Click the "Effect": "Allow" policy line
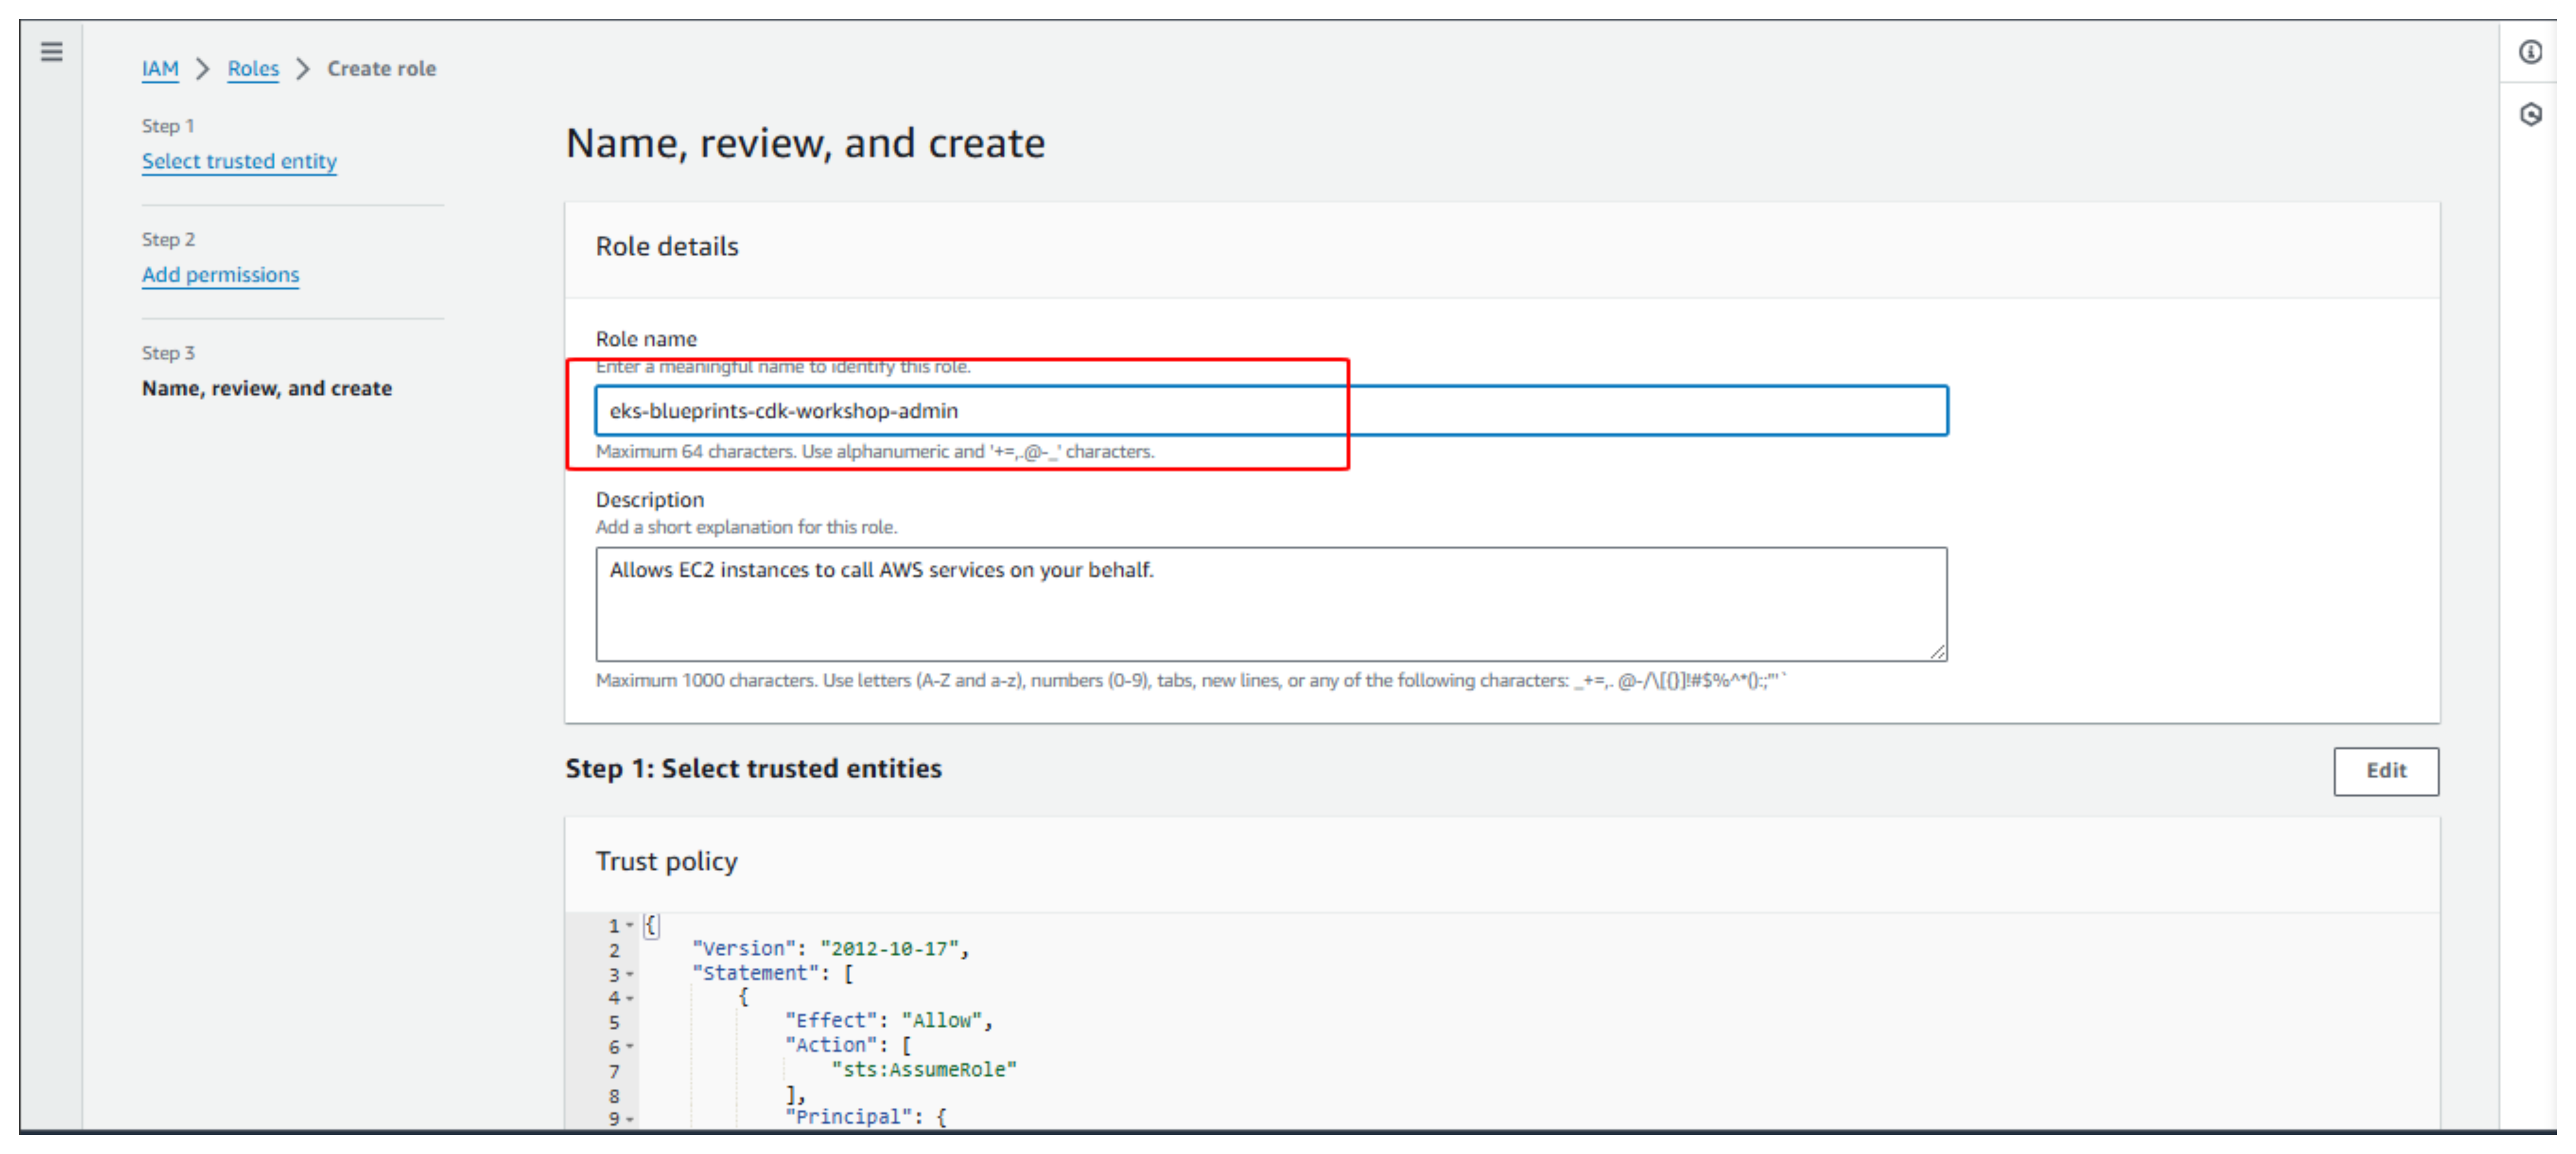 [888, 1021]
